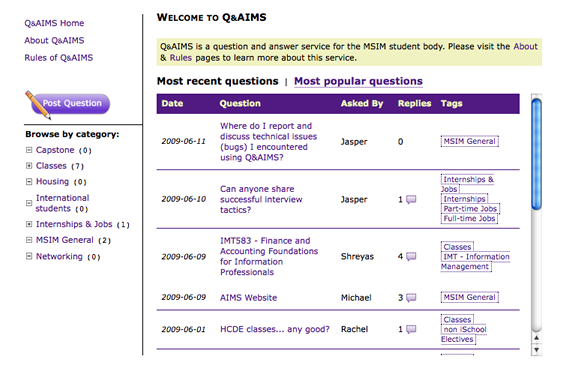Image resolution: width=576 pixels, height=366 pixels.
Task: Browse the Housing category
Action: pos(52,182)
